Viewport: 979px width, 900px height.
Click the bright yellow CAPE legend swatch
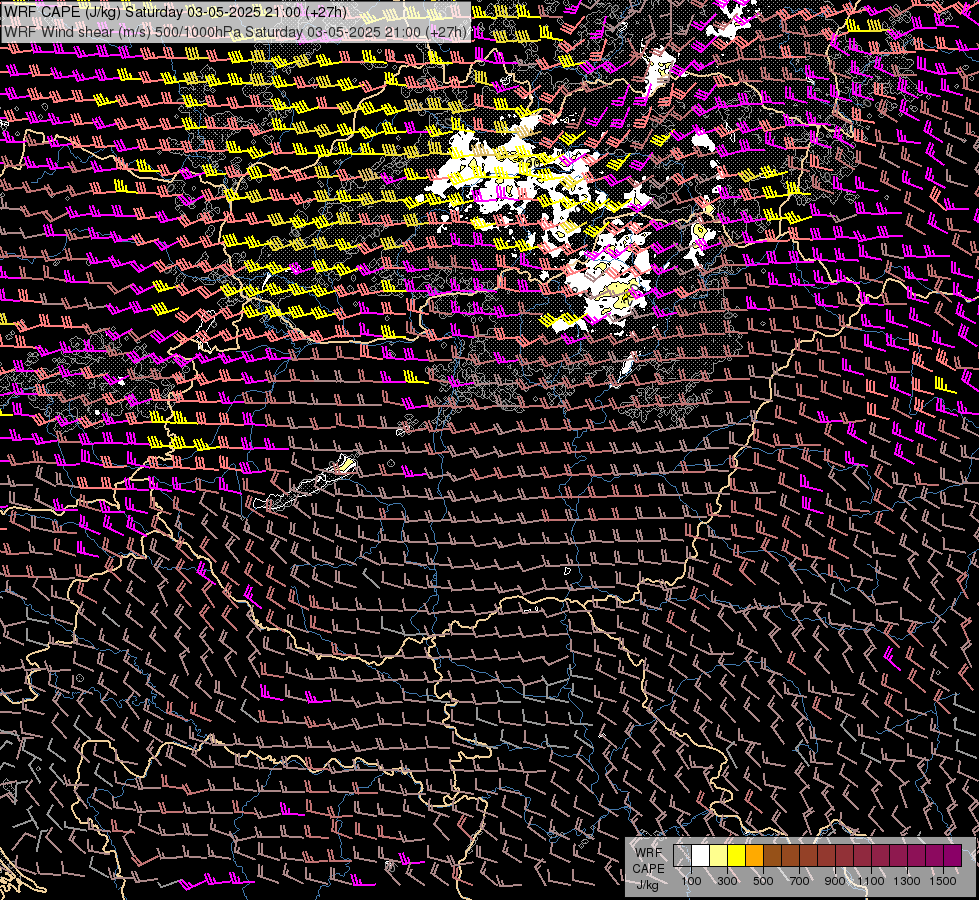737,855
